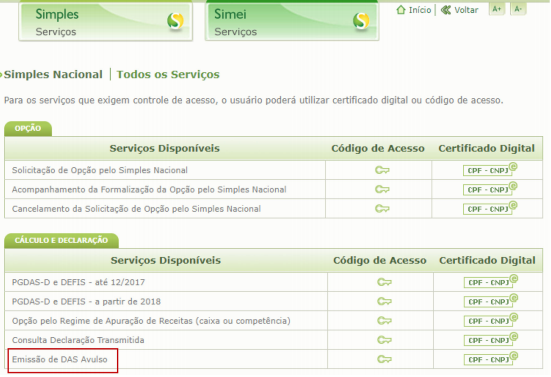Open Consulta Declaração Transmitida link
The width and height of the screenshot is (551, 377).
tap(78, 340)
